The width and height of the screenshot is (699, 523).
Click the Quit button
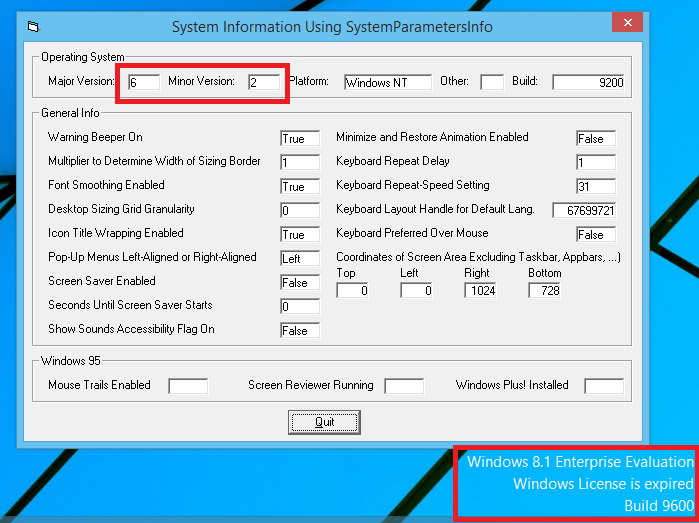[324, 422]
